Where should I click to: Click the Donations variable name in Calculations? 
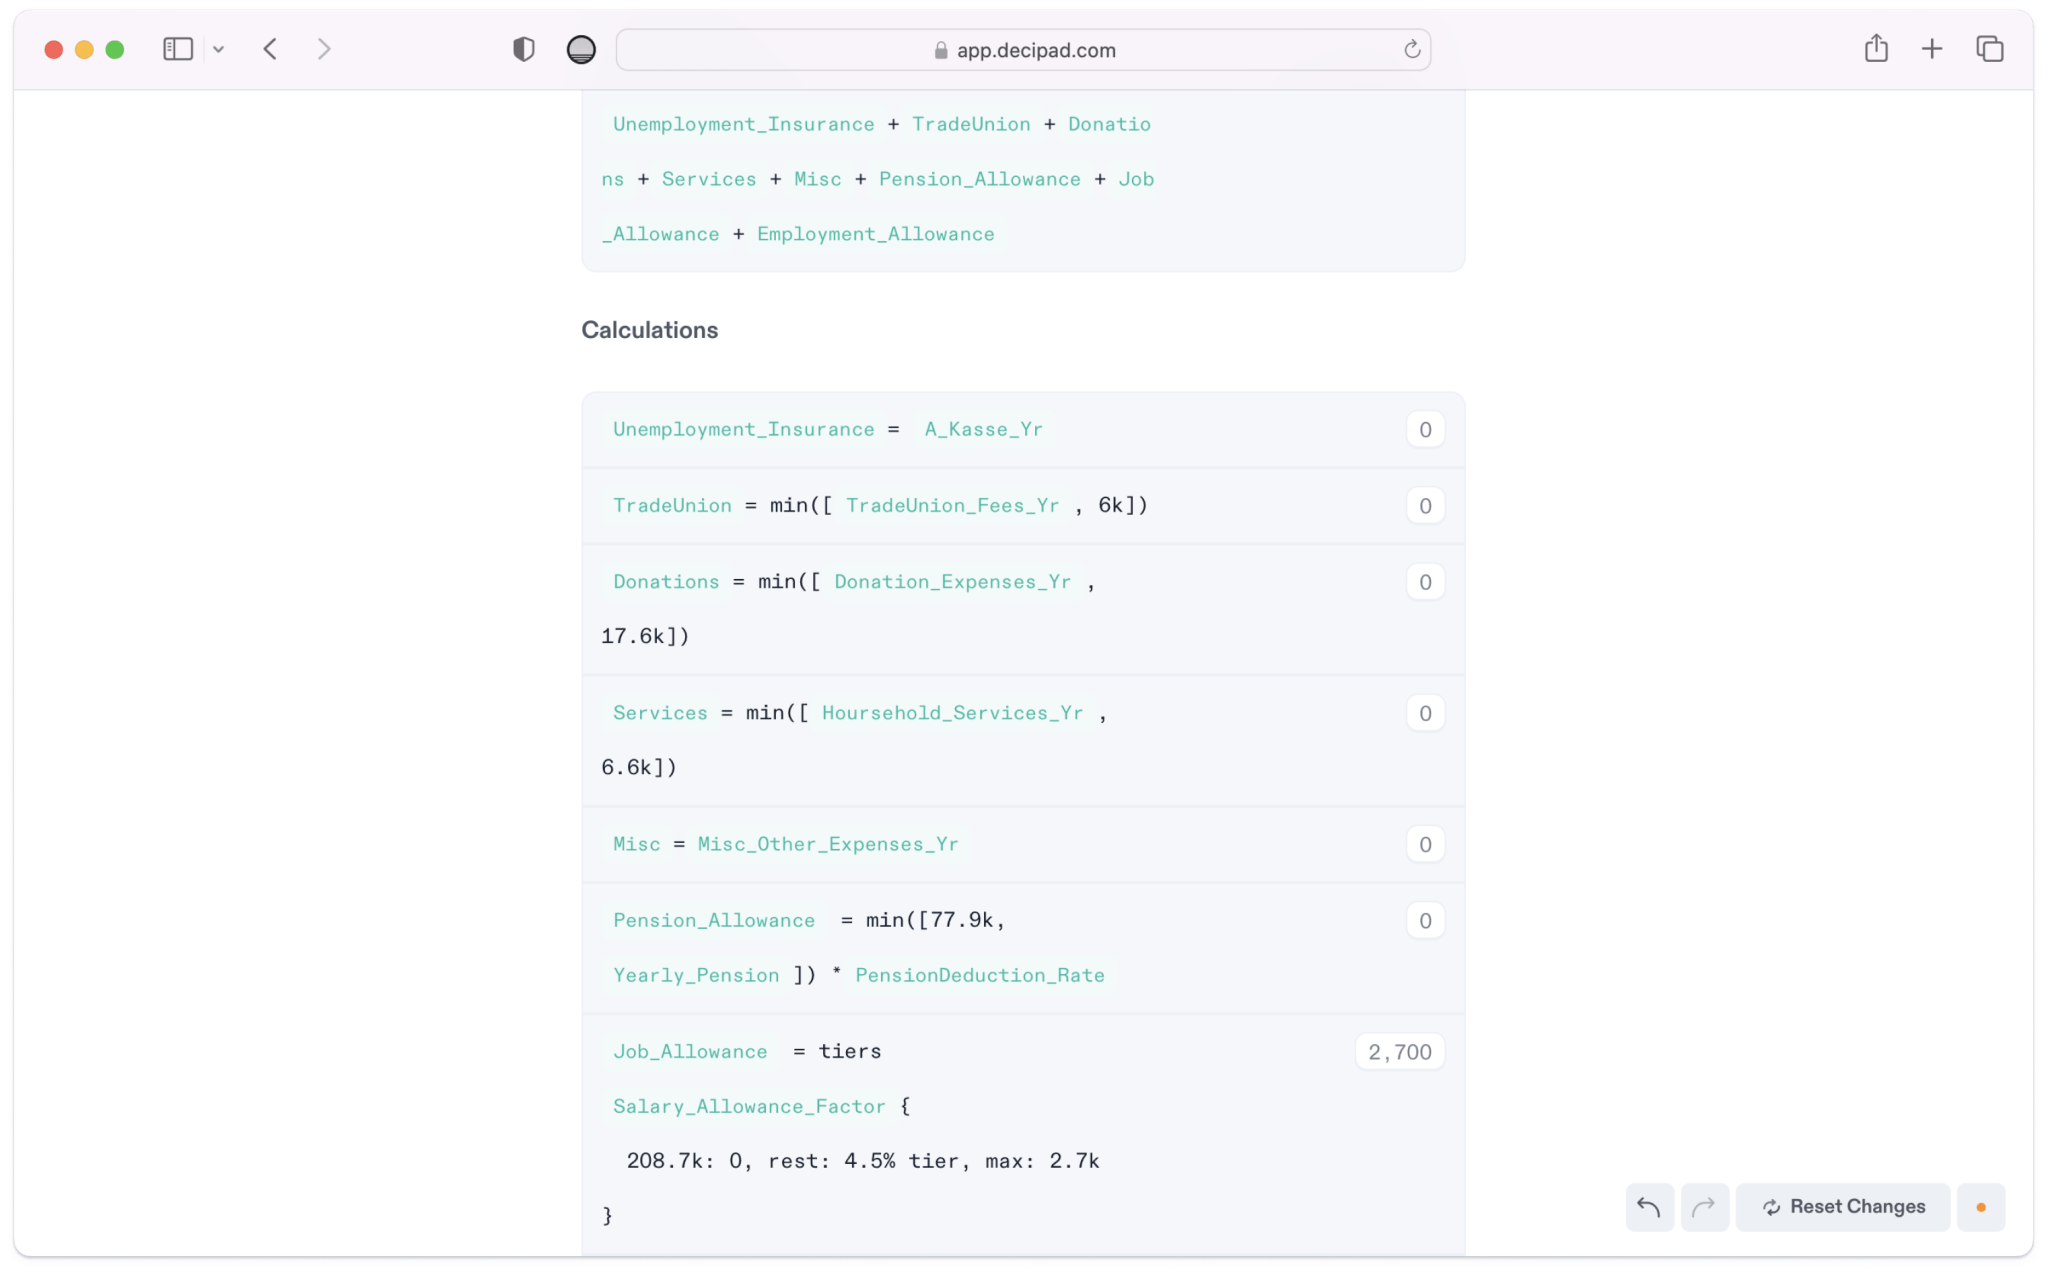(x=666, y=581)
